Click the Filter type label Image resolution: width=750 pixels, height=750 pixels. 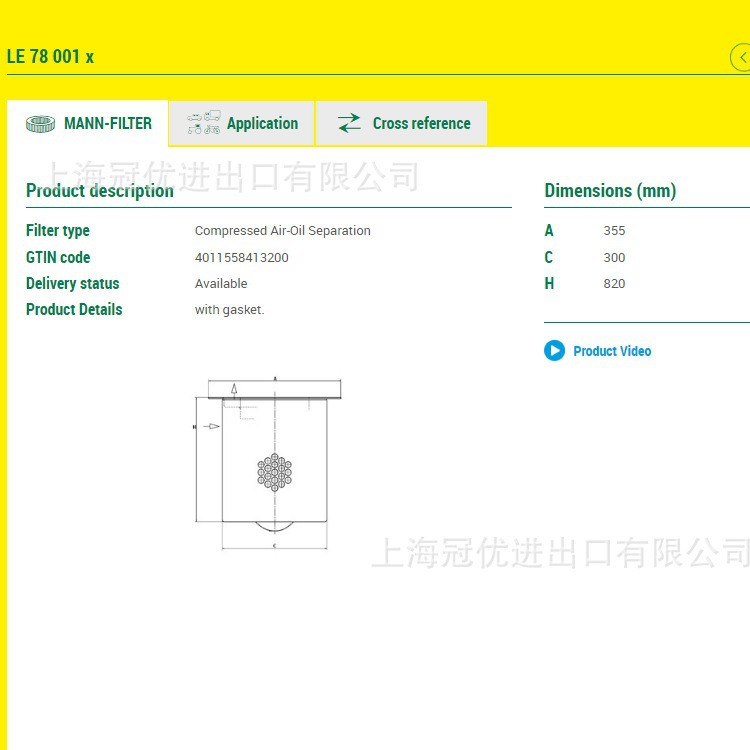click(x=58, y=231)
